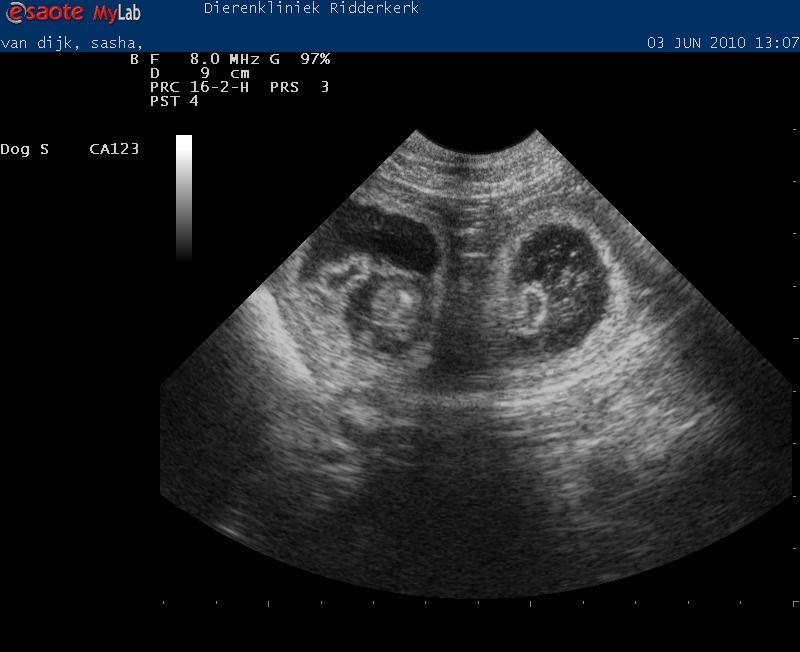The image size is (800, 652).
Task: Select the Dierenkliniek Ridderkerk clinic title
Action: point(311,9)
